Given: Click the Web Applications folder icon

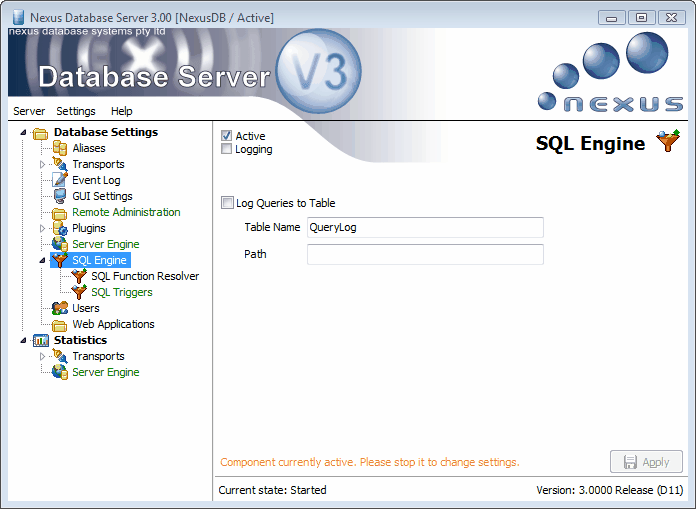Looking at the screenshot, I should (60, 325).
